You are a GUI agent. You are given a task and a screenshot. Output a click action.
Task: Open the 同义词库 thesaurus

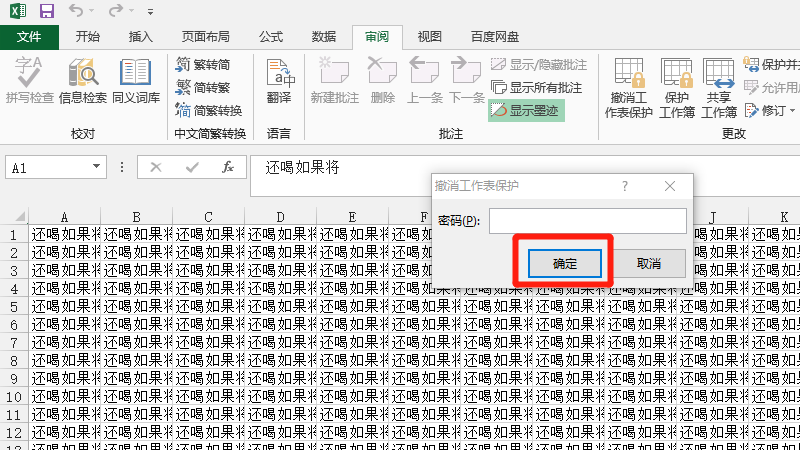point(136,80)
